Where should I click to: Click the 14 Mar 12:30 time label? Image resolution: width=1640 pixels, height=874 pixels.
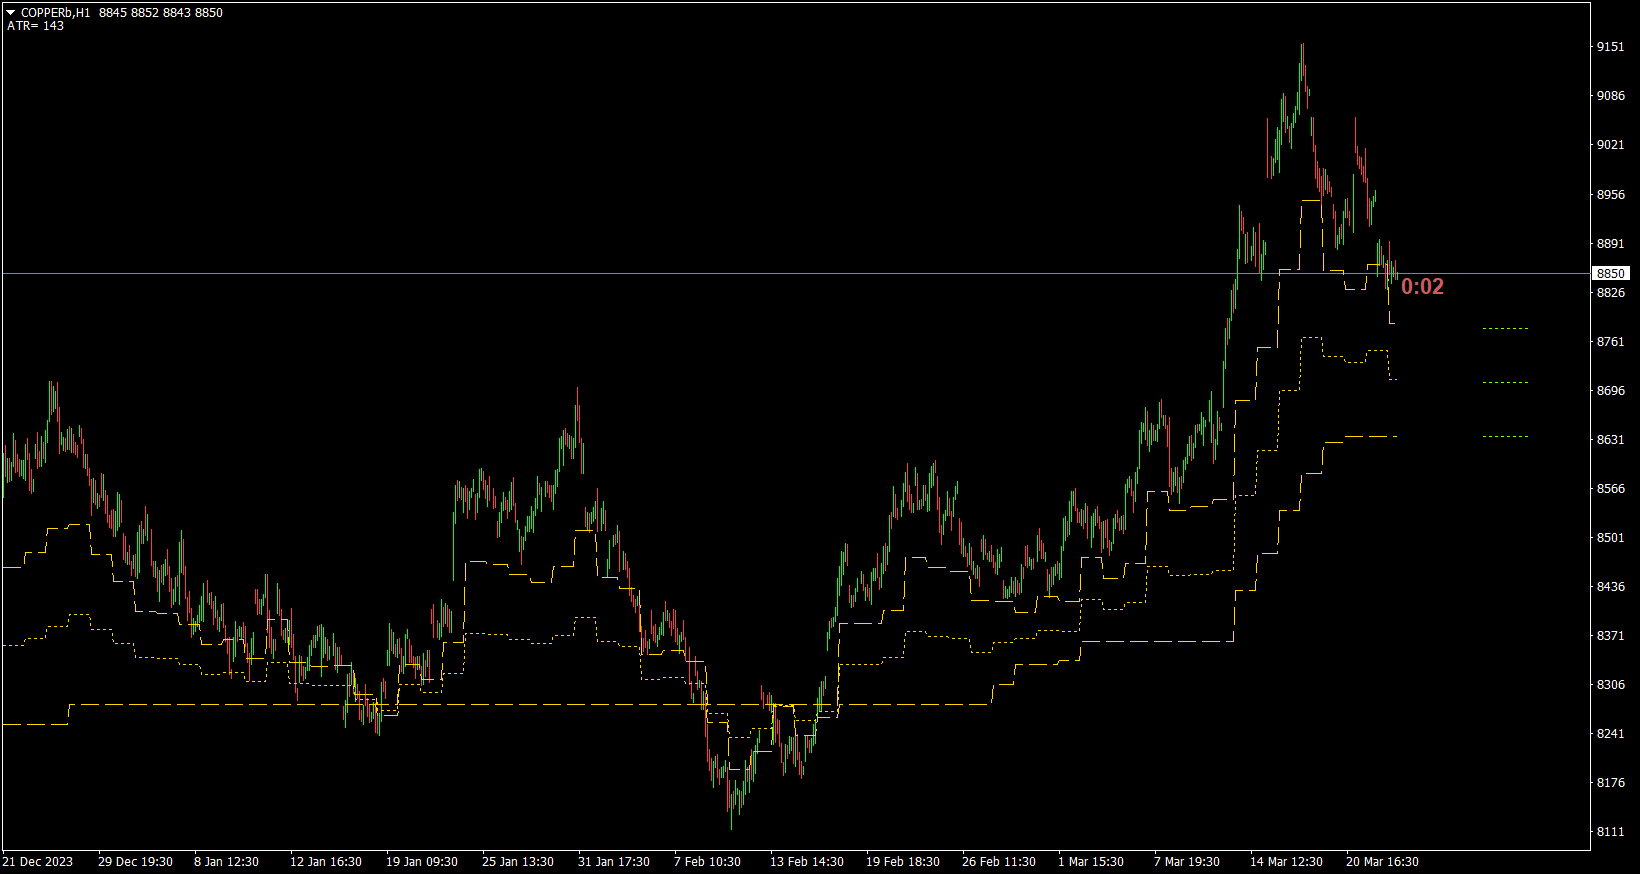[x=1286, y=862]
